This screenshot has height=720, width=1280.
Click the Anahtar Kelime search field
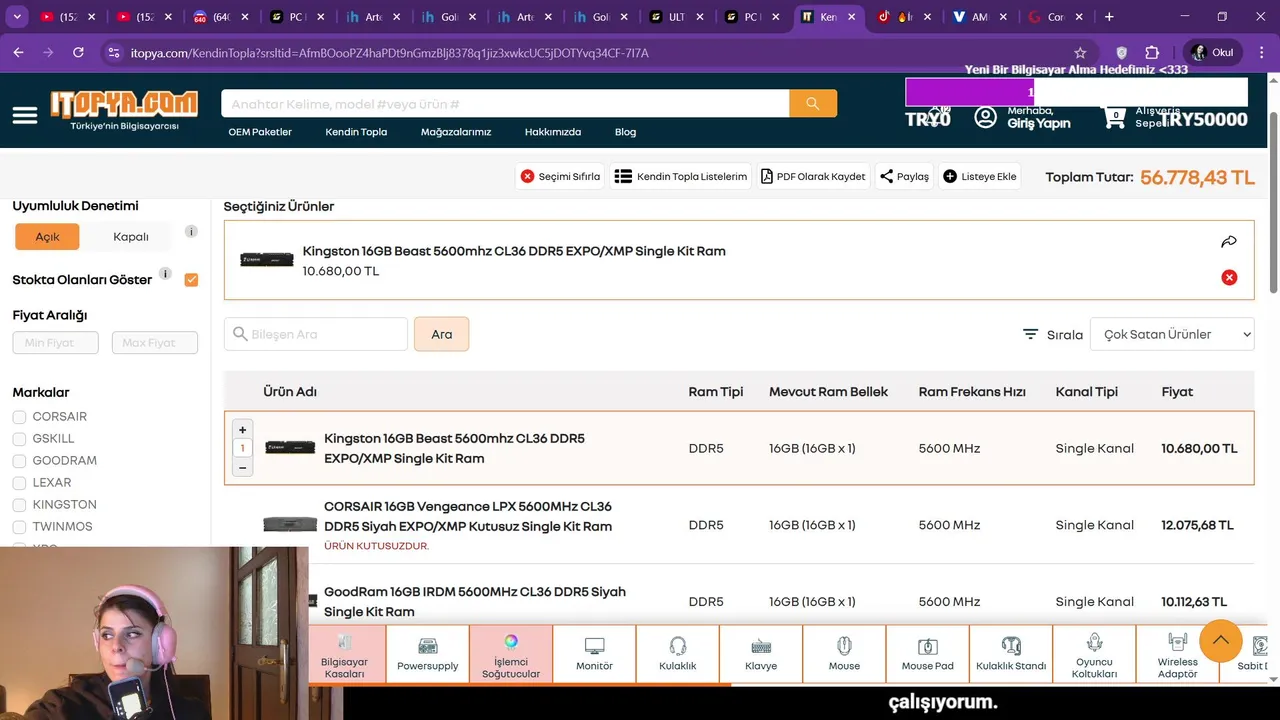click(505, 103)
